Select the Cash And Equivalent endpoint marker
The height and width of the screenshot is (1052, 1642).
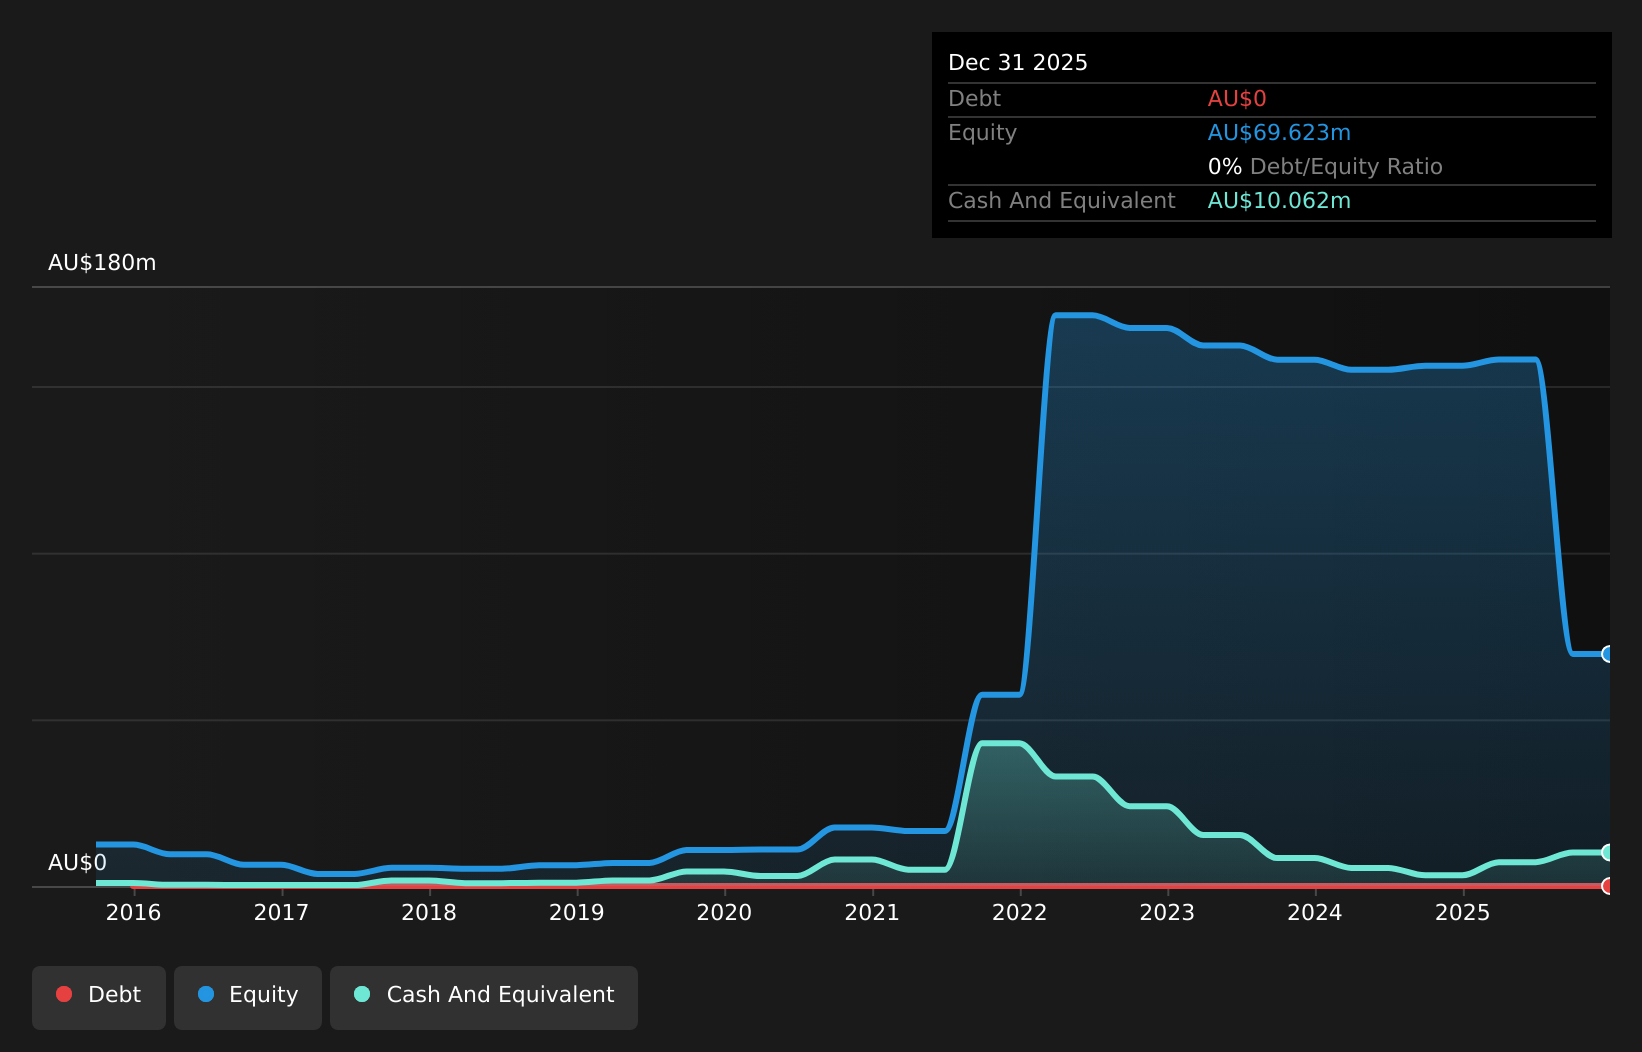click(1608, 852)
